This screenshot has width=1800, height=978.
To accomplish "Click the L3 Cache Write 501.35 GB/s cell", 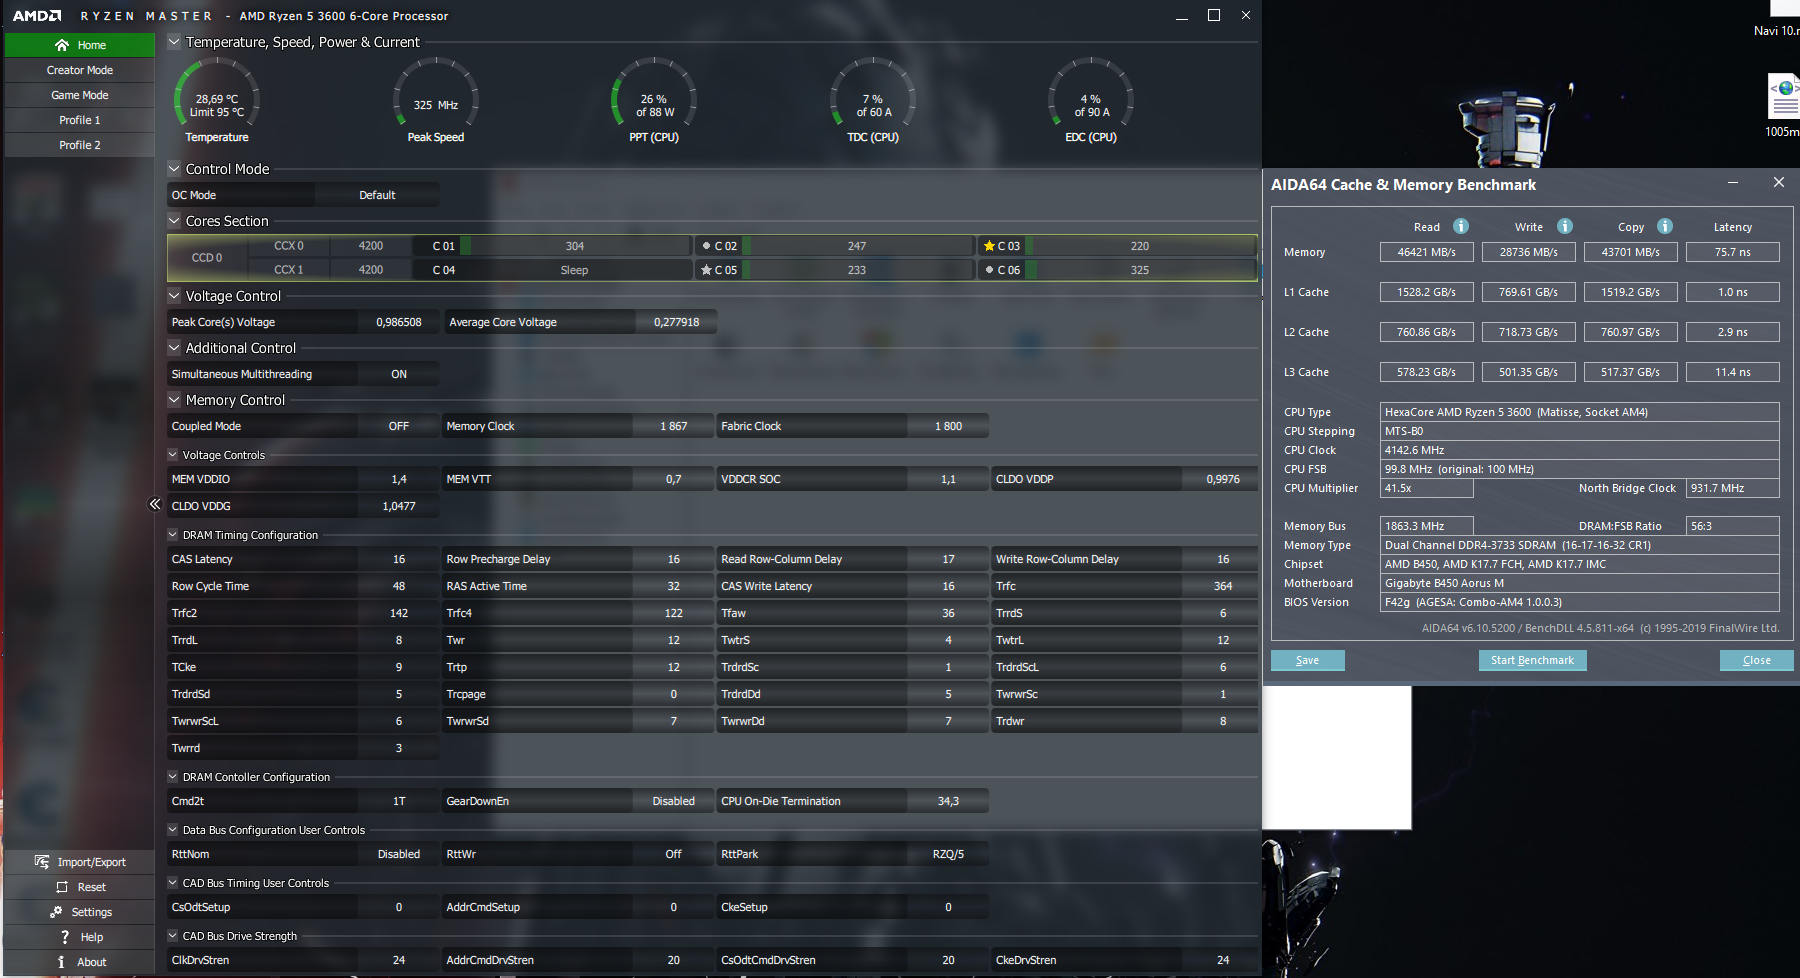I will (1529, 372).
